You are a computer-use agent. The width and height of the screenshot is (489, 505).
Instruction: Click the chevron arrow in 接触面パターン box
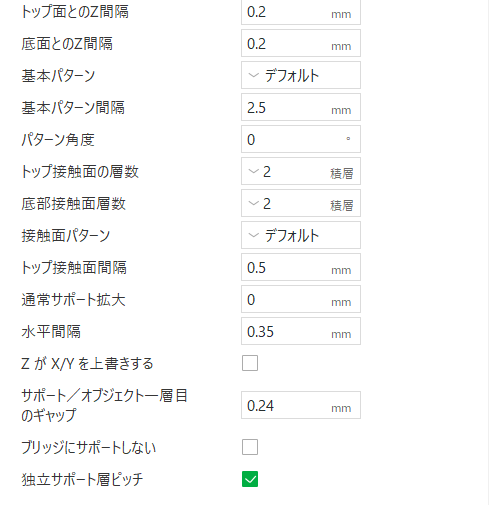[254, 235]
